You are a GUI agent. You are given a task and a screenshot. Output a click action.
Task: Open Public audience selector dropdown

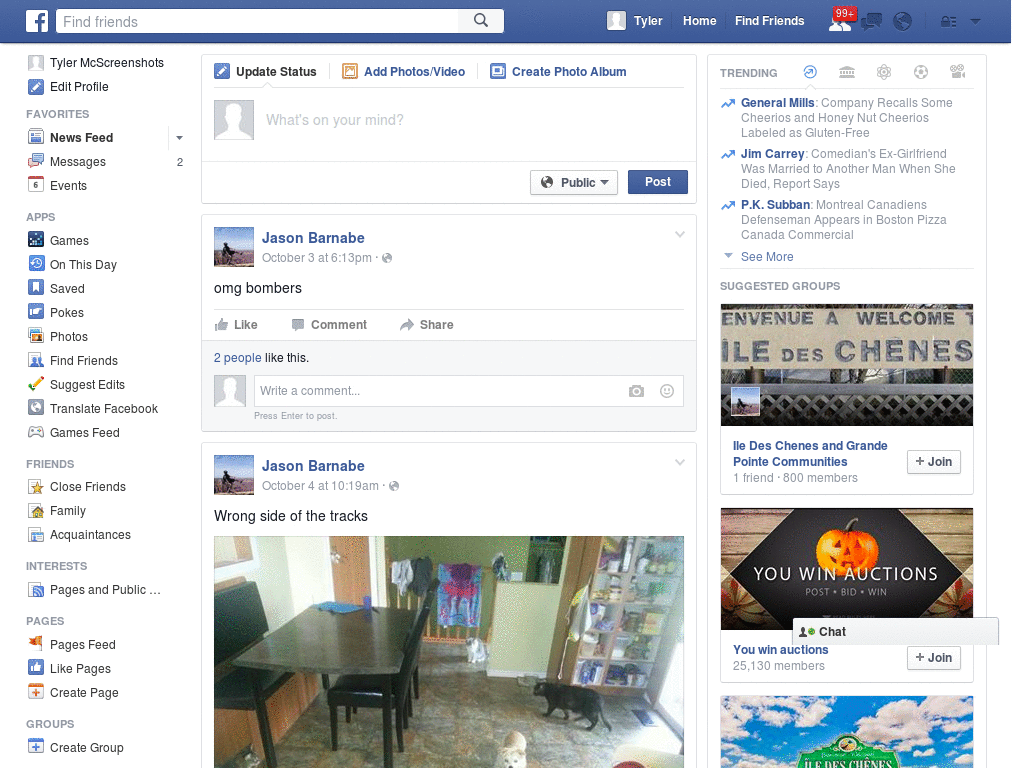573,182
